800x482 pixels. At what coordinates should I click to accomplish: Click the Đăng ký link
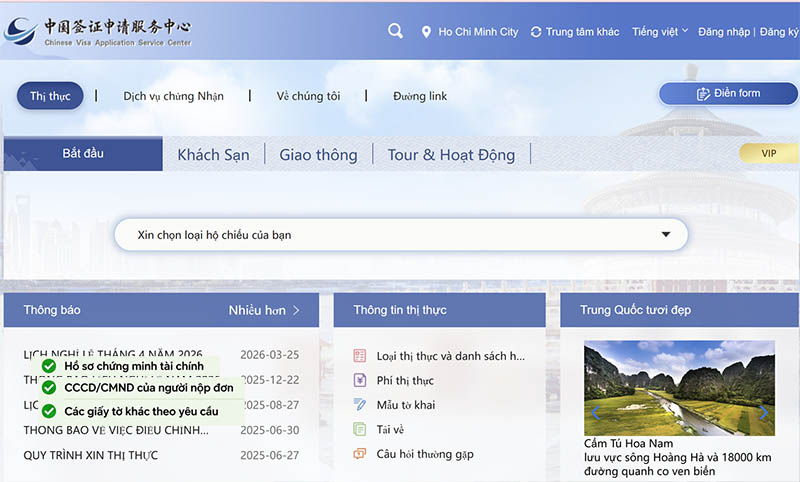point(779,32)
